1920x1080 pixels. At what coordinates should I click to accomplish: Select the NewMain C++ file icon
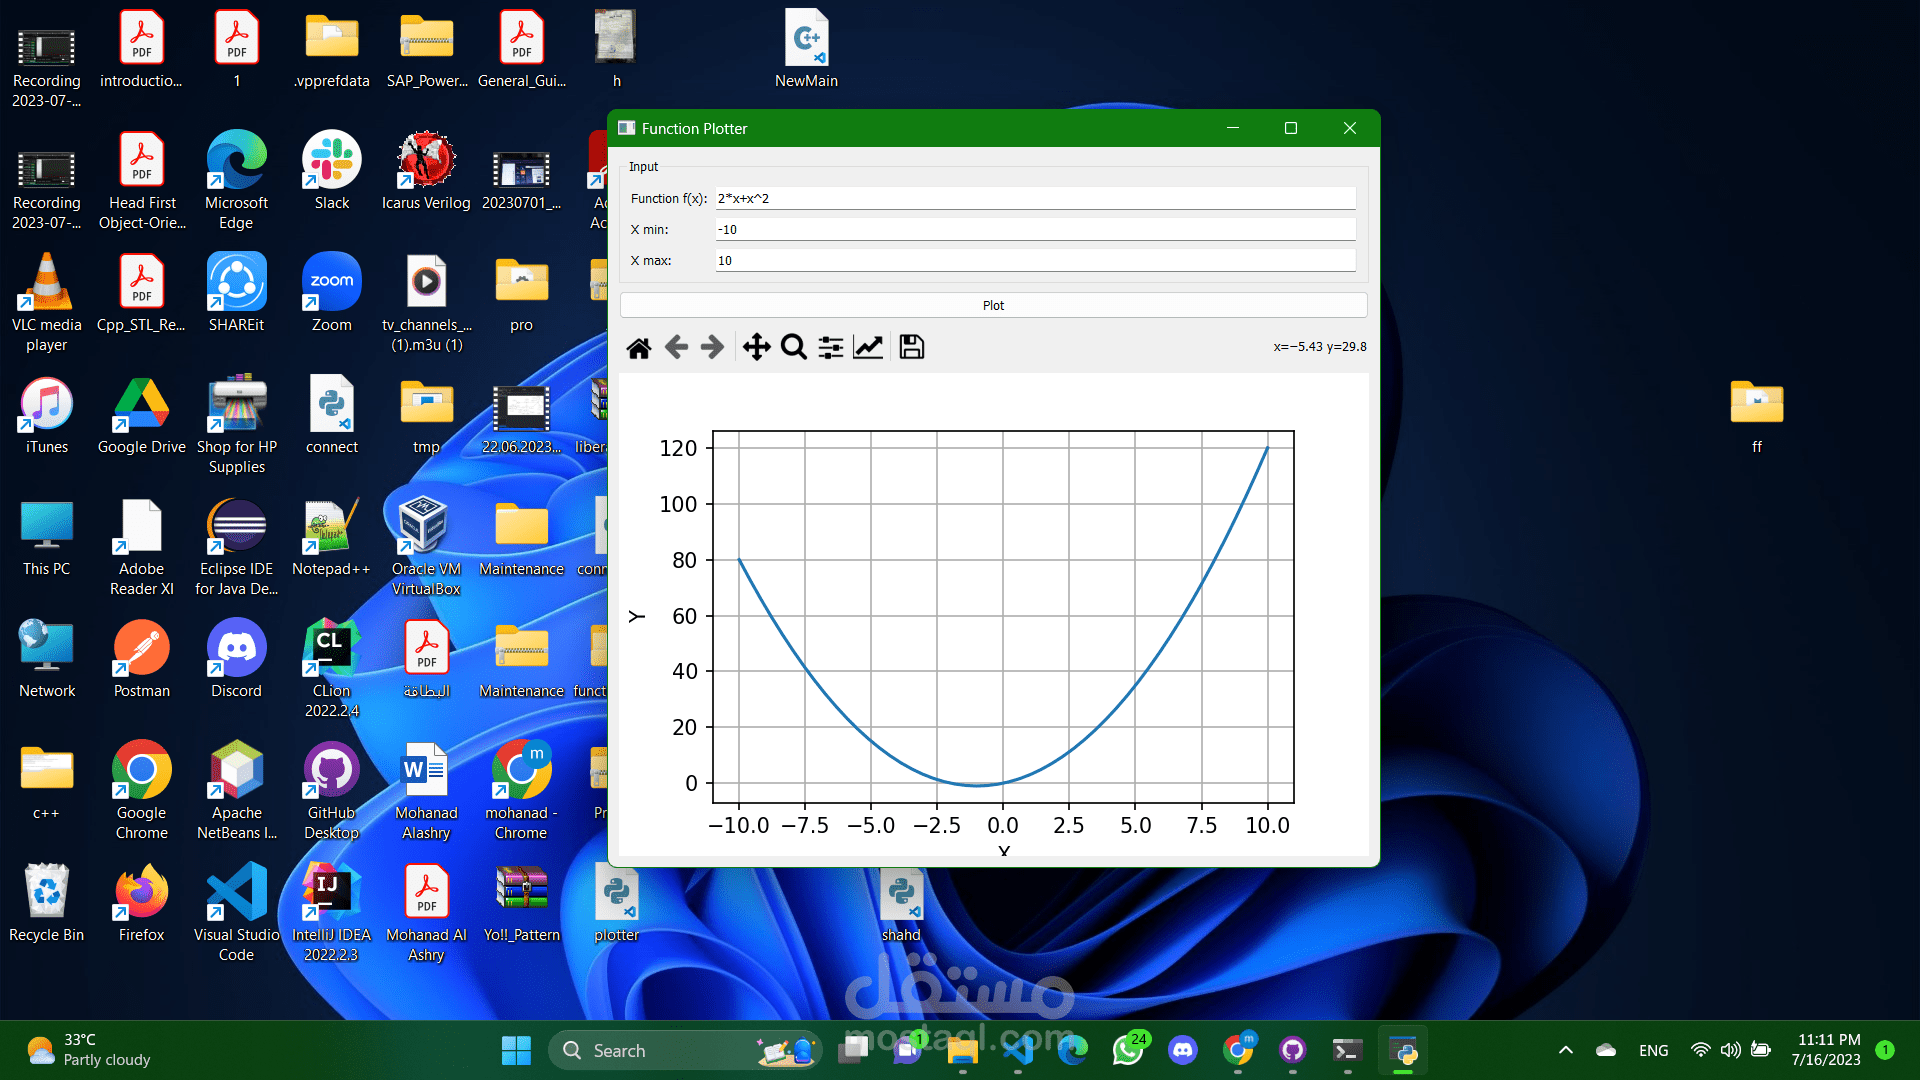pos(806,49)
